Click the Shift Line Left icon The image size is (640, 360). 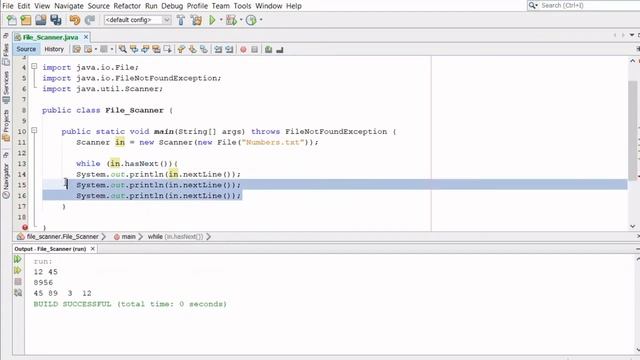tap(218, 49)
